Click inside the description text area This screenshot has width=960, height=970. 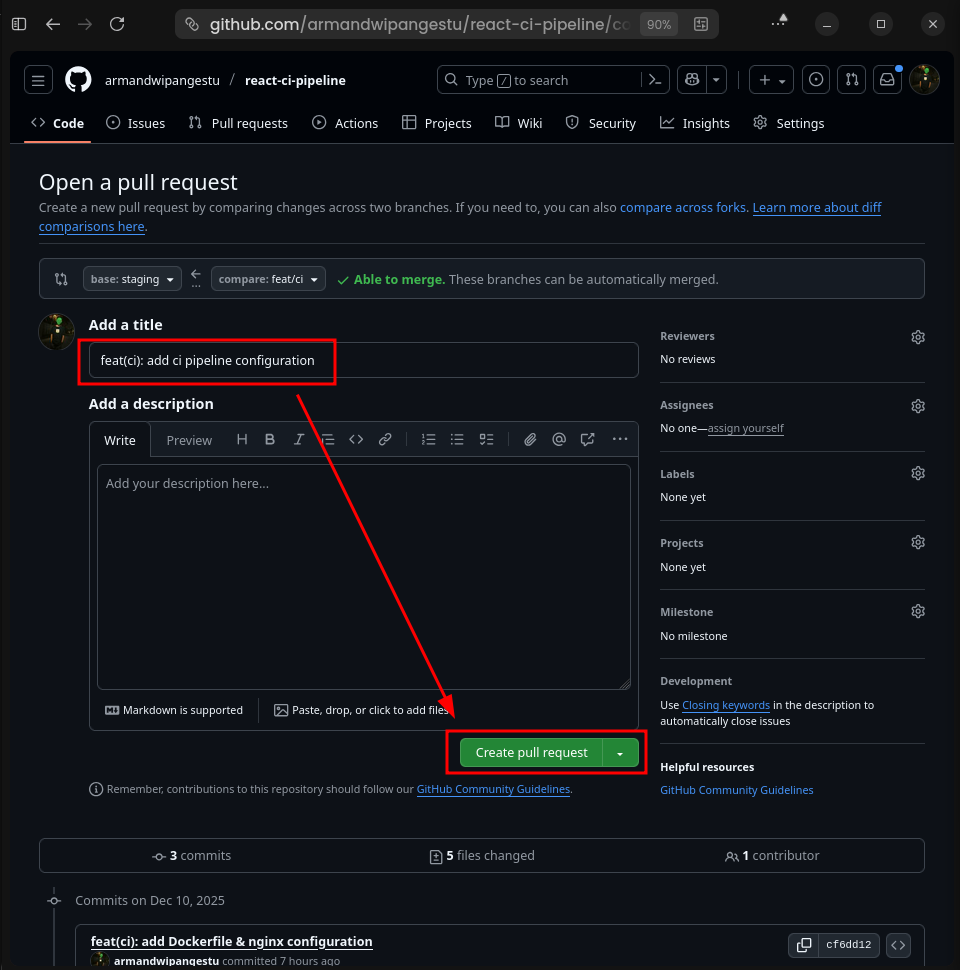coord(363,575)
